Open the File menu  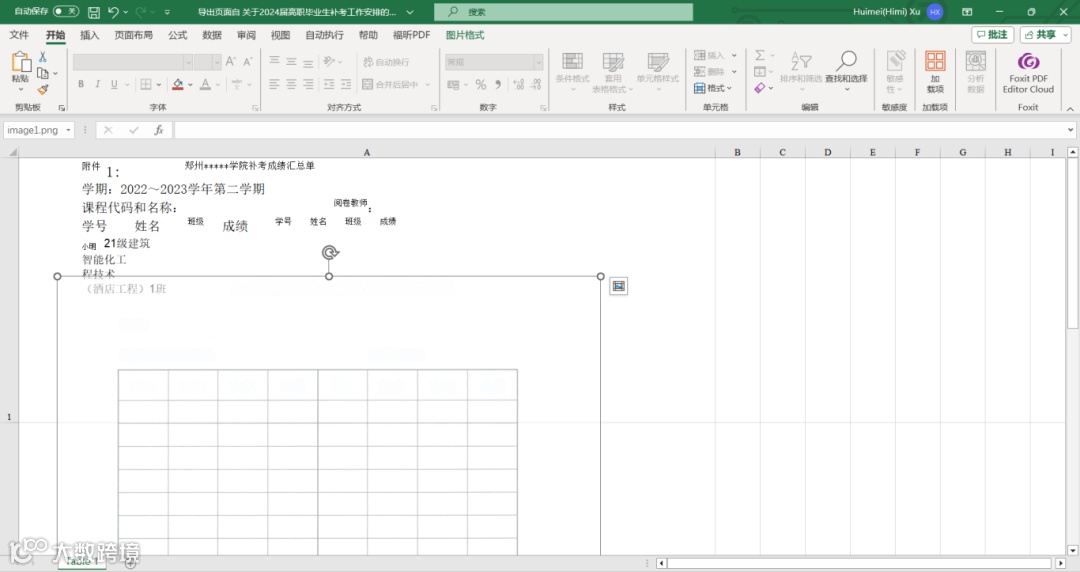tap(19, 35)
